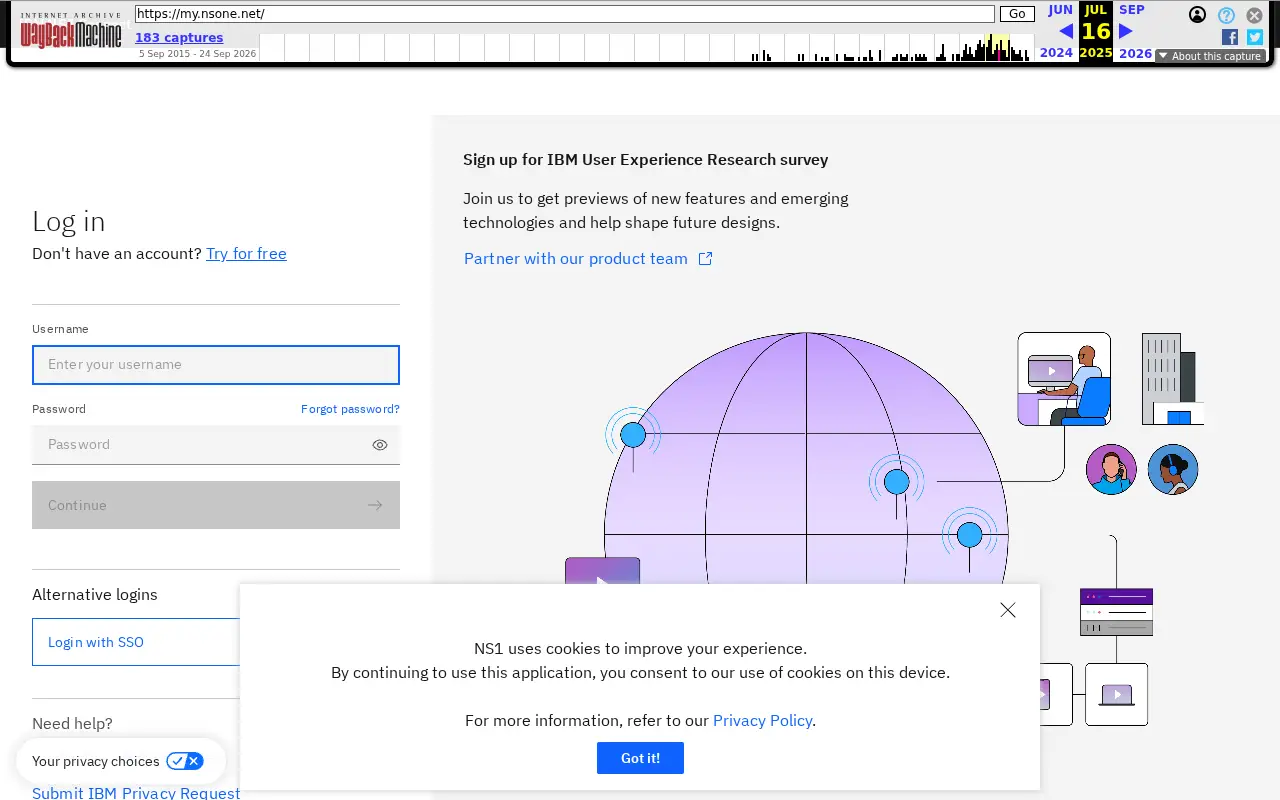Share capture on Facebook icon

(1230, 37)
